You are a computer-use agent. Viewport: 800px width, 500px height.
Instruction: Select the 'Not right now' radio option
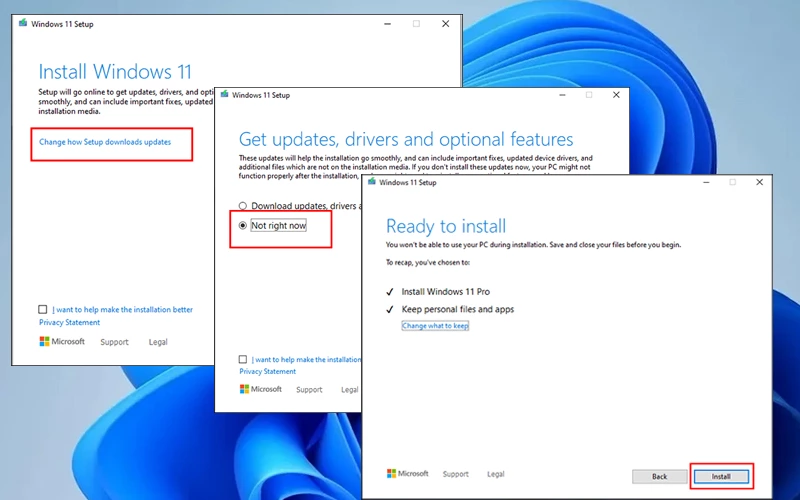243,226
